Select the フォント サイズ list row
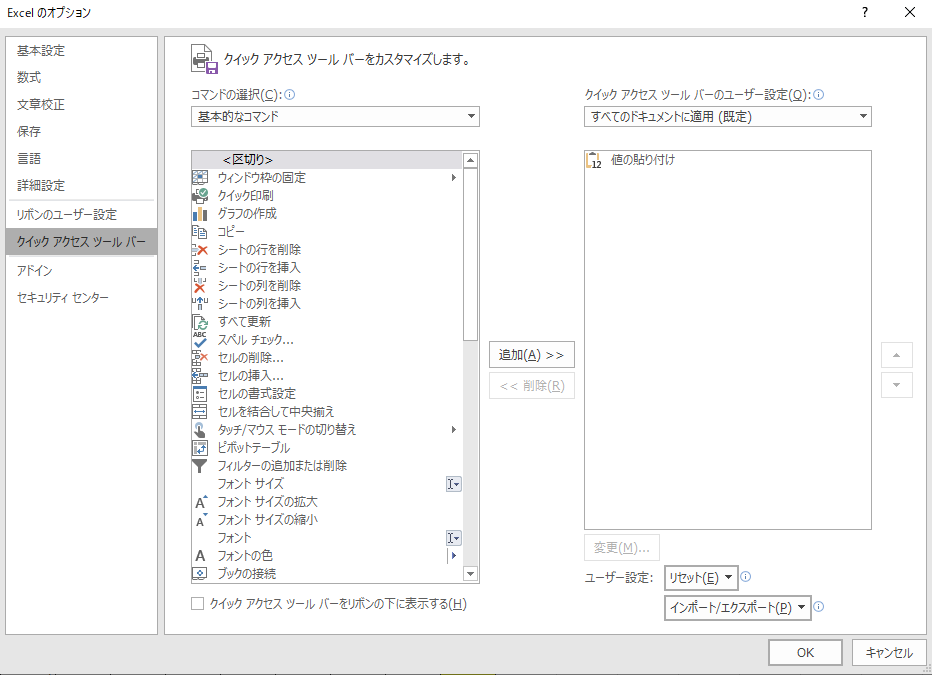This screenshot has width=932, height=675. point(327,484)
